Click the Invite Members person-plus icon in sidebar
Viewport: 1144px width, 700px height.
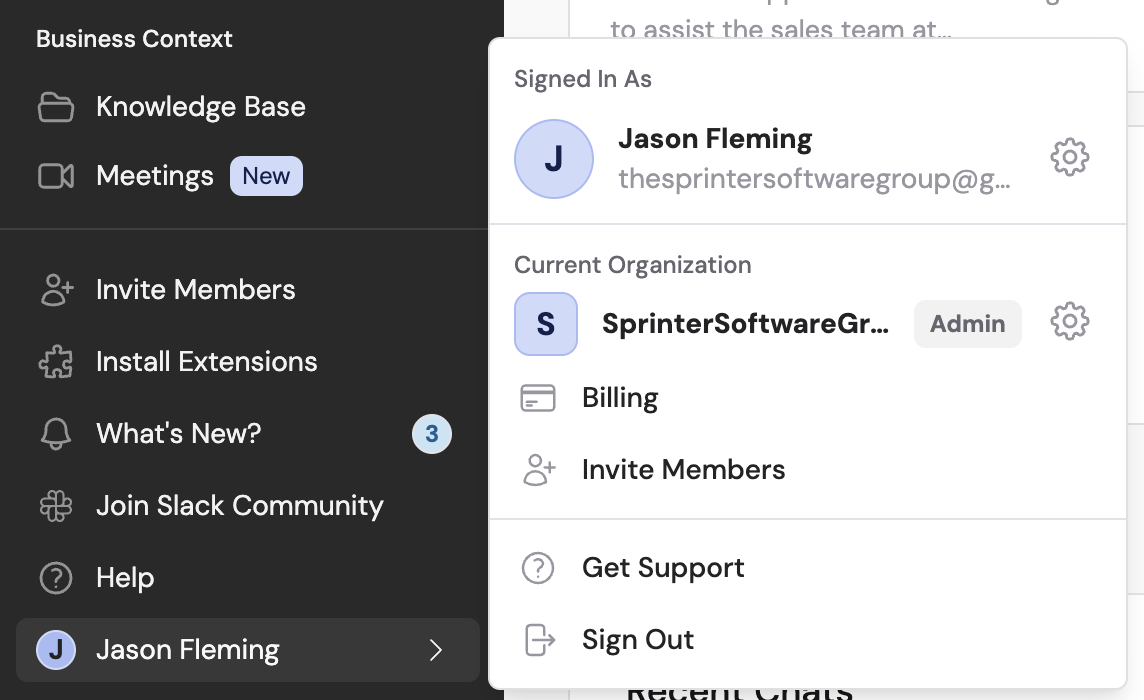tap(56, 289)
